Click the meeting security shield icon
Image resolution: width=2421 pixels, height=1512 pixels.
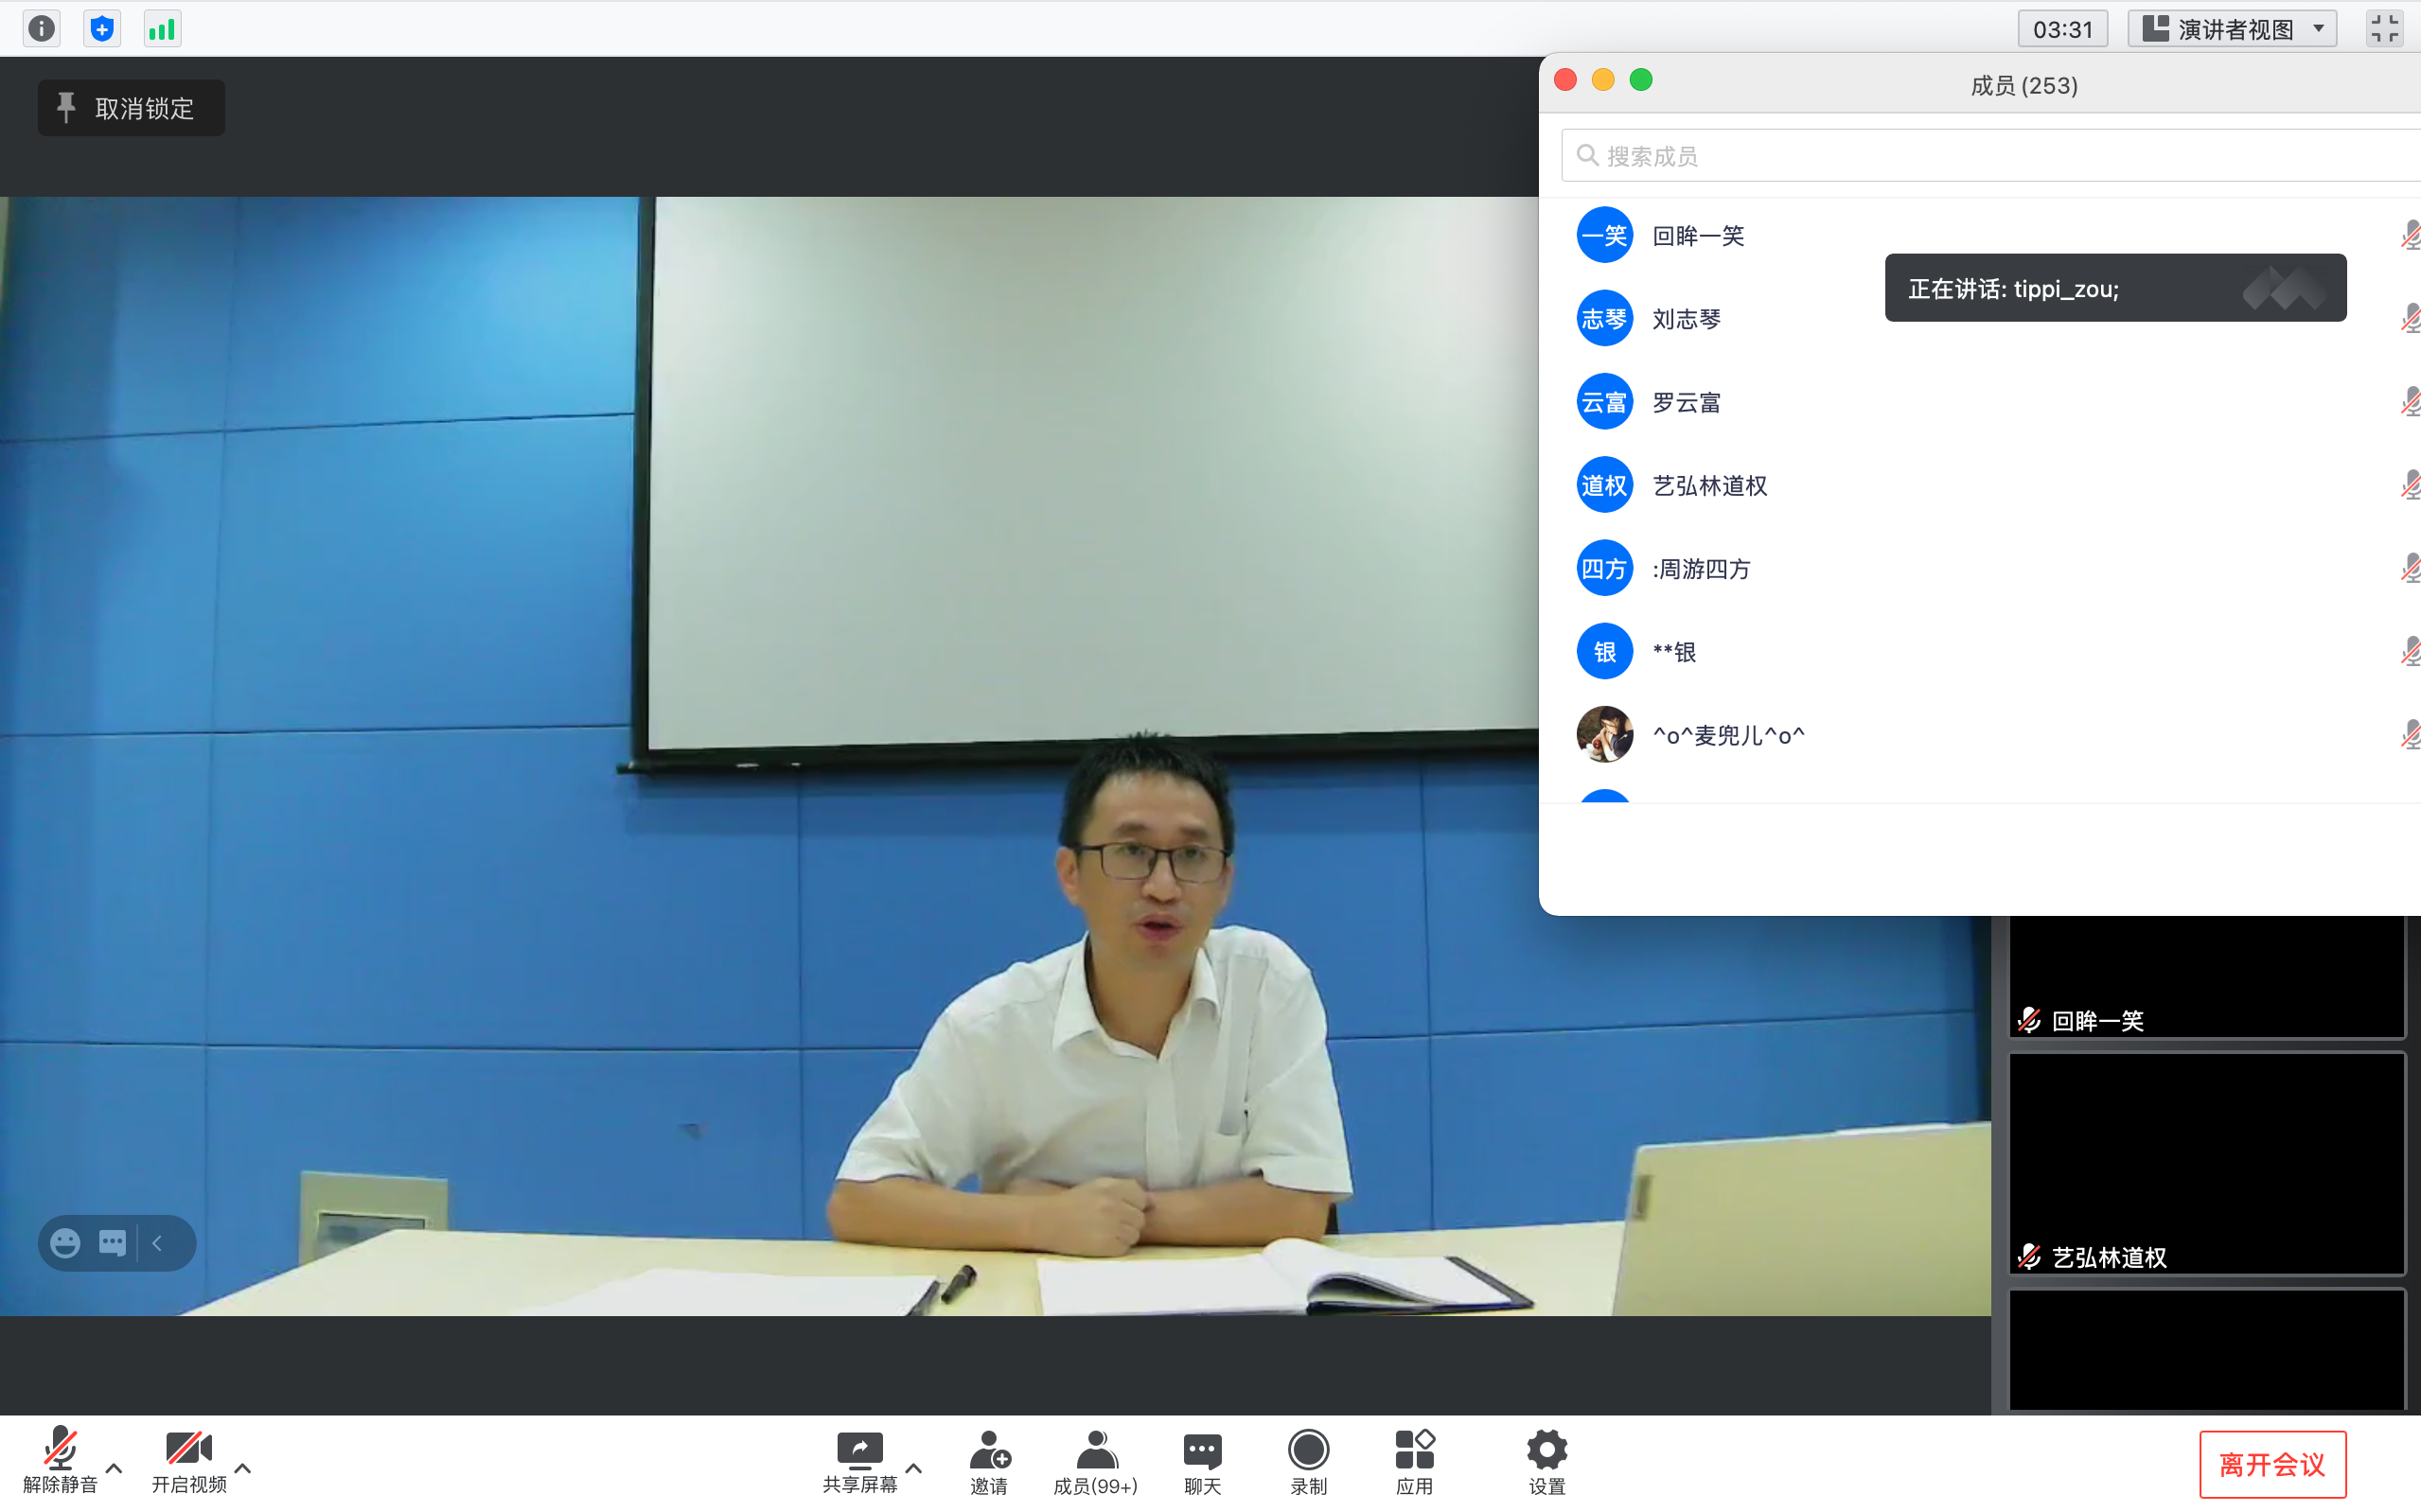[x=101, y=28]
